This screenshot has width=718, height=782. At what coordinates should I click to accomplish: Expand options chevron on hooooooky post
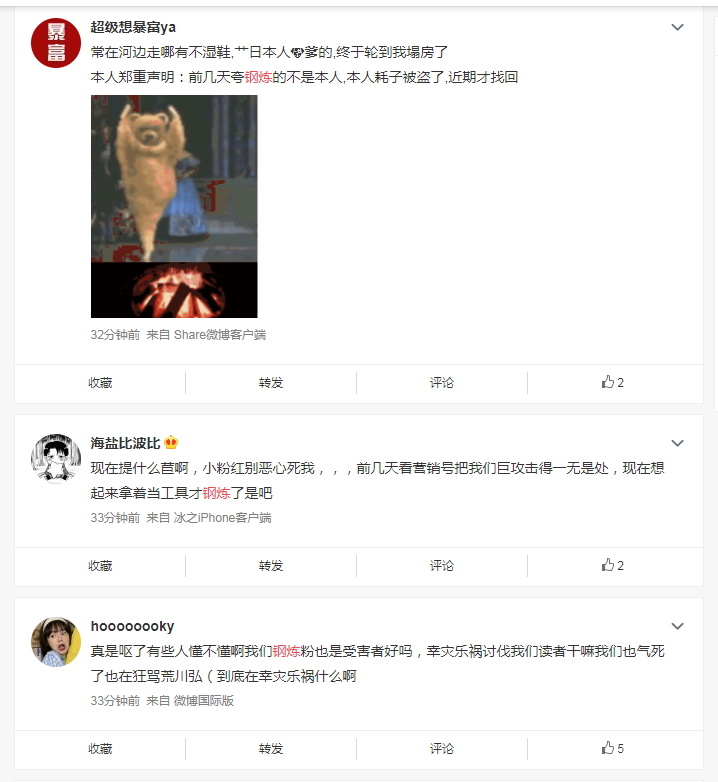tap(677, 626)
